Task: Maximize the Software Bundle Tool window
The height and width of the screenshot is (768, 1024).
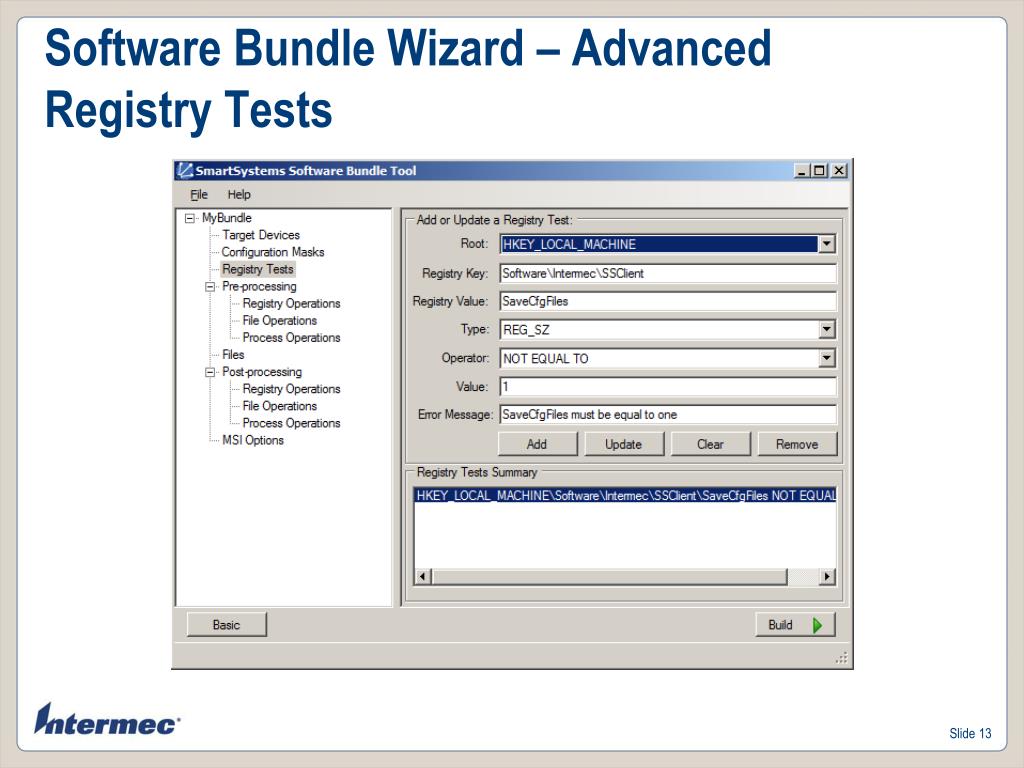Action: tap(818, 171)
